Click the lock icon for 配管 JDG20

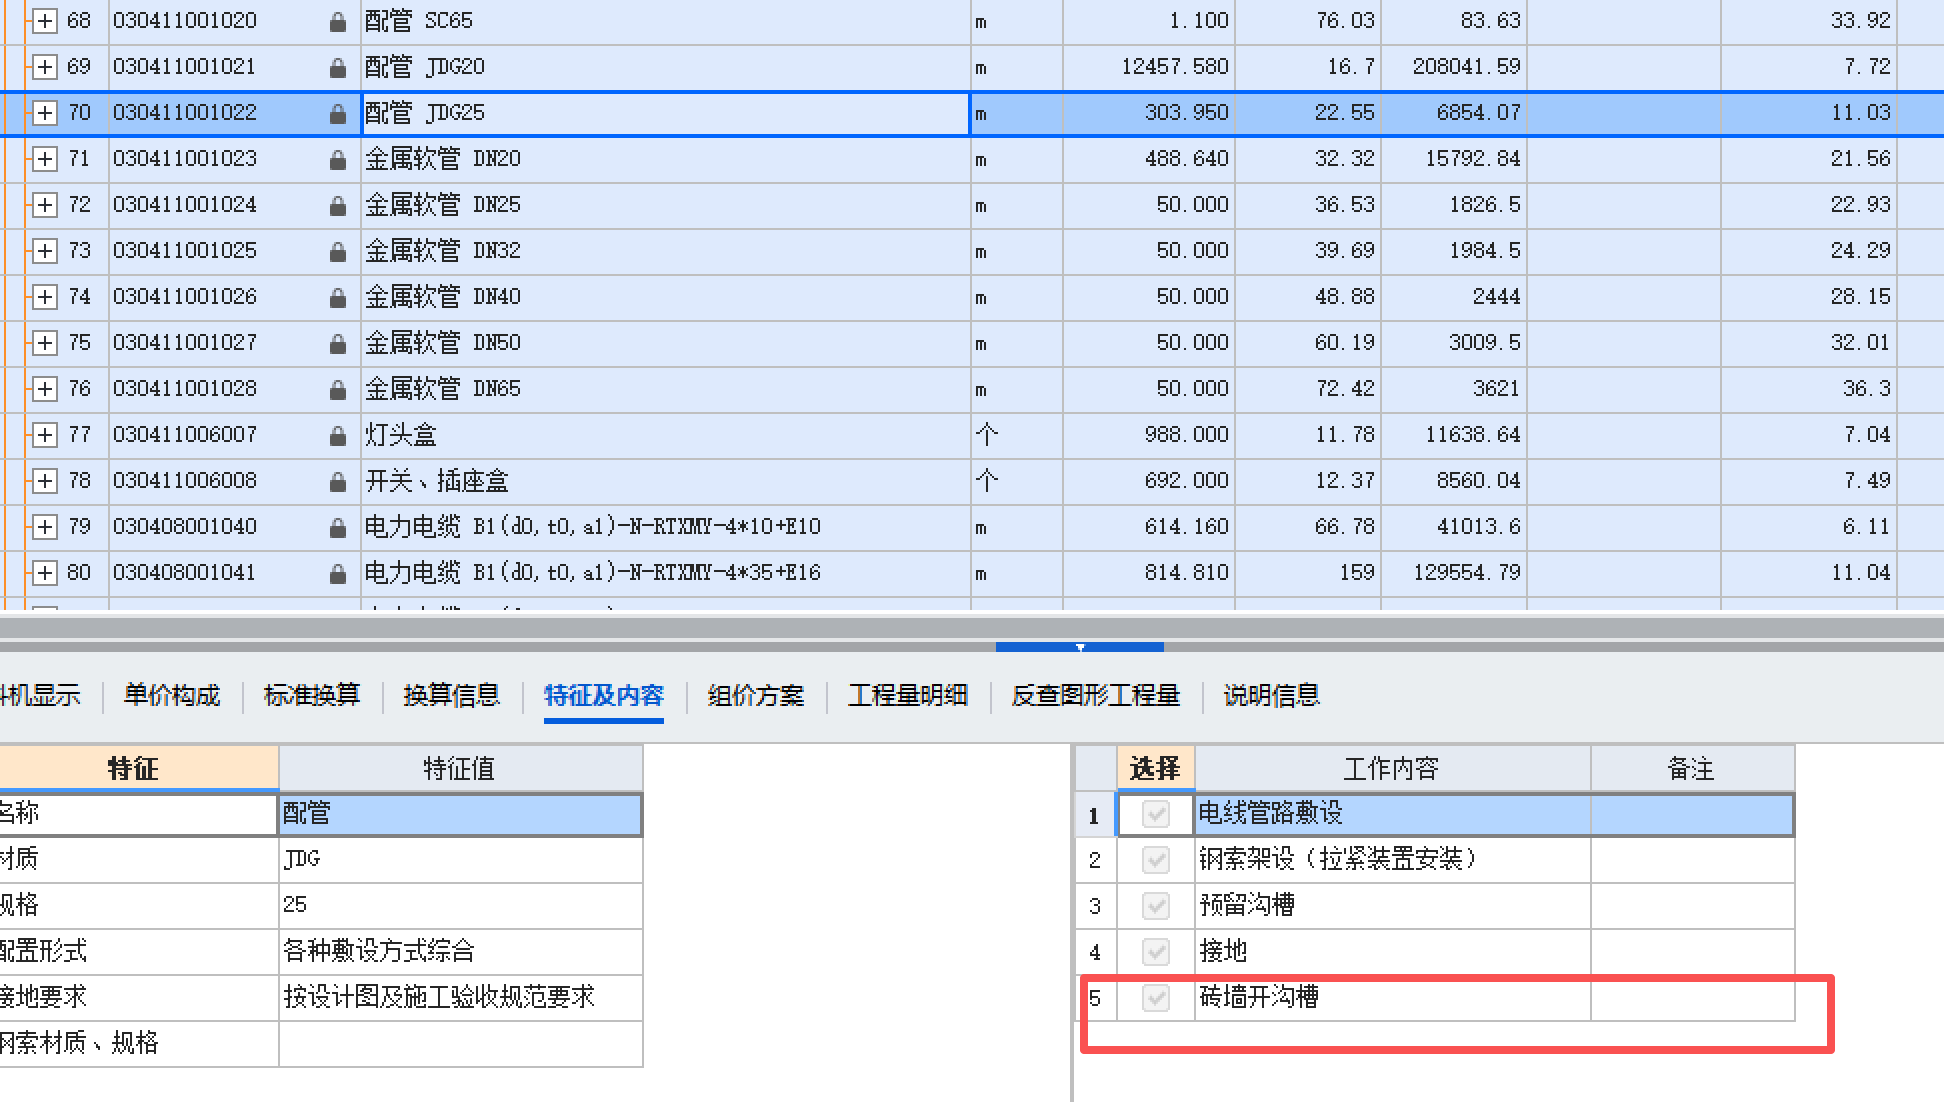tap(338, 68)
